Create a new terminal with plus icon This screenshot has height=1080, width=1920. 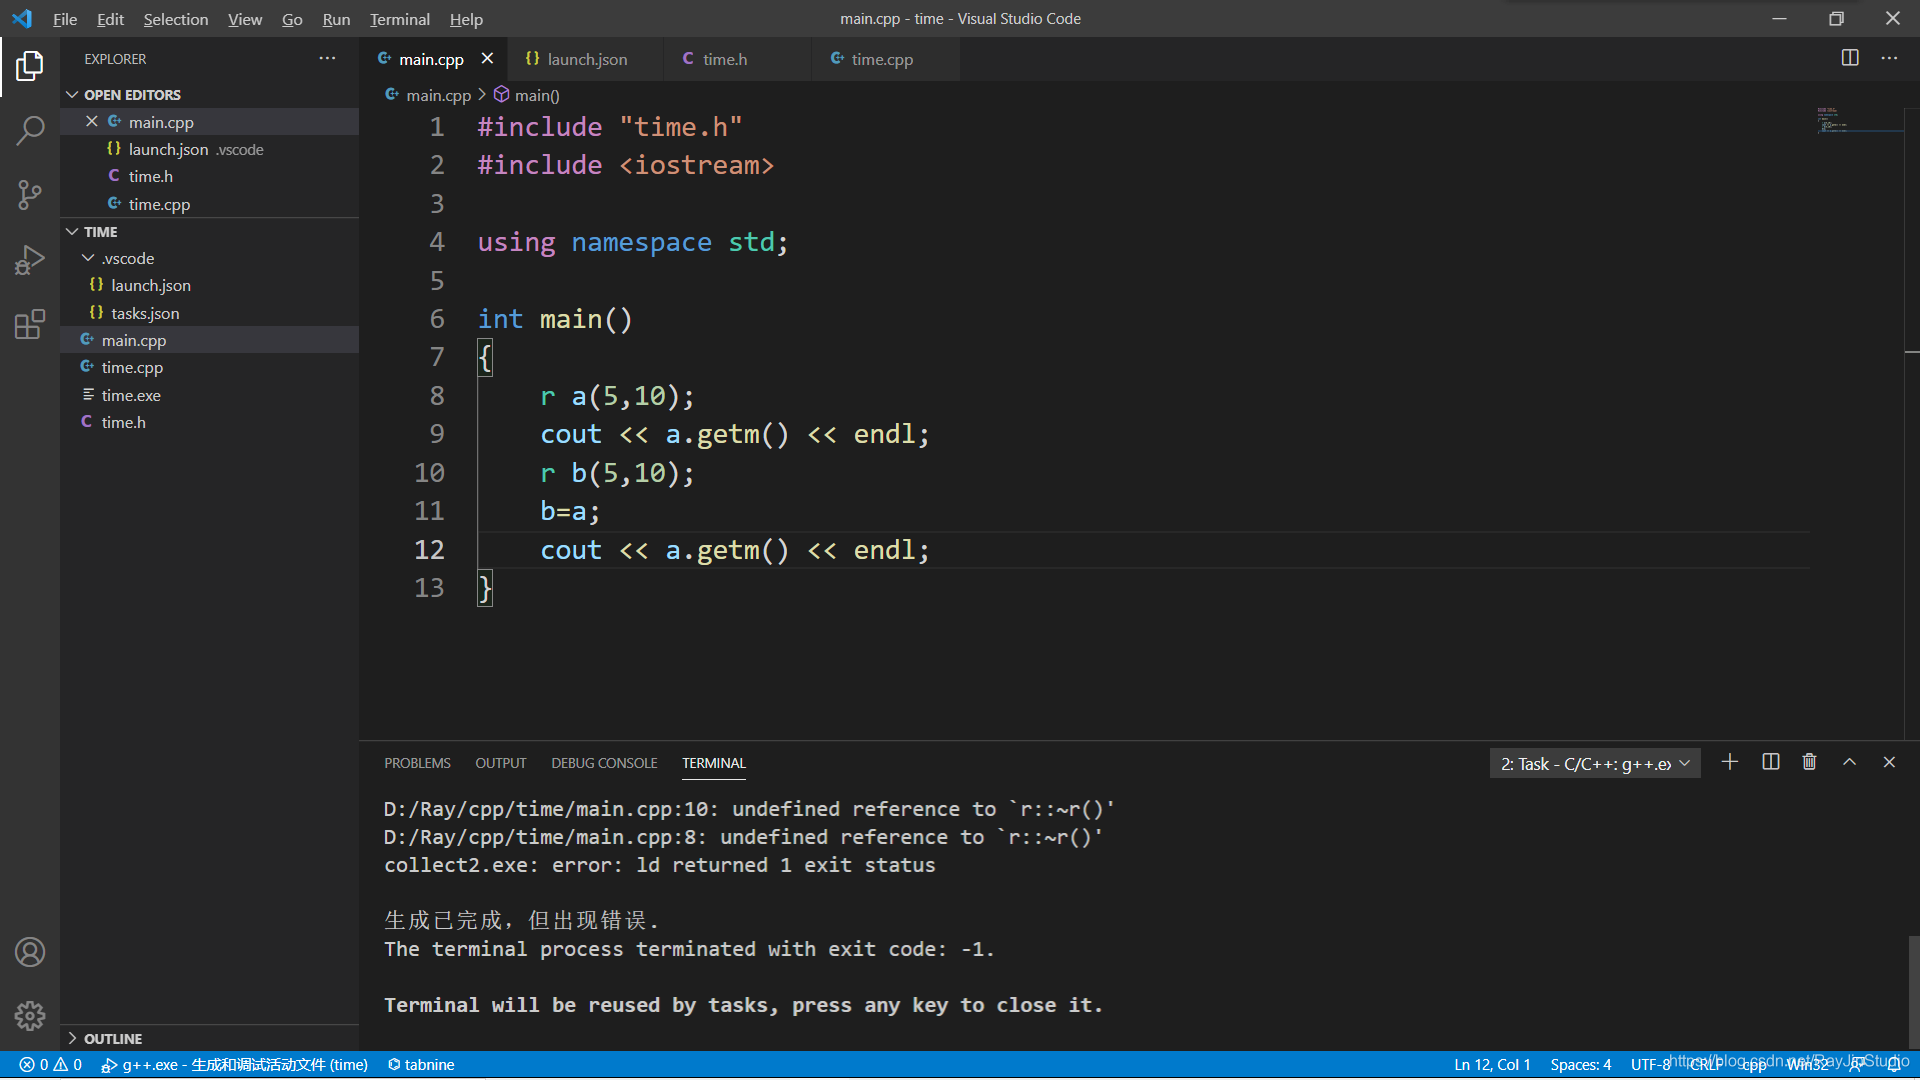[x=1729, y=763]
